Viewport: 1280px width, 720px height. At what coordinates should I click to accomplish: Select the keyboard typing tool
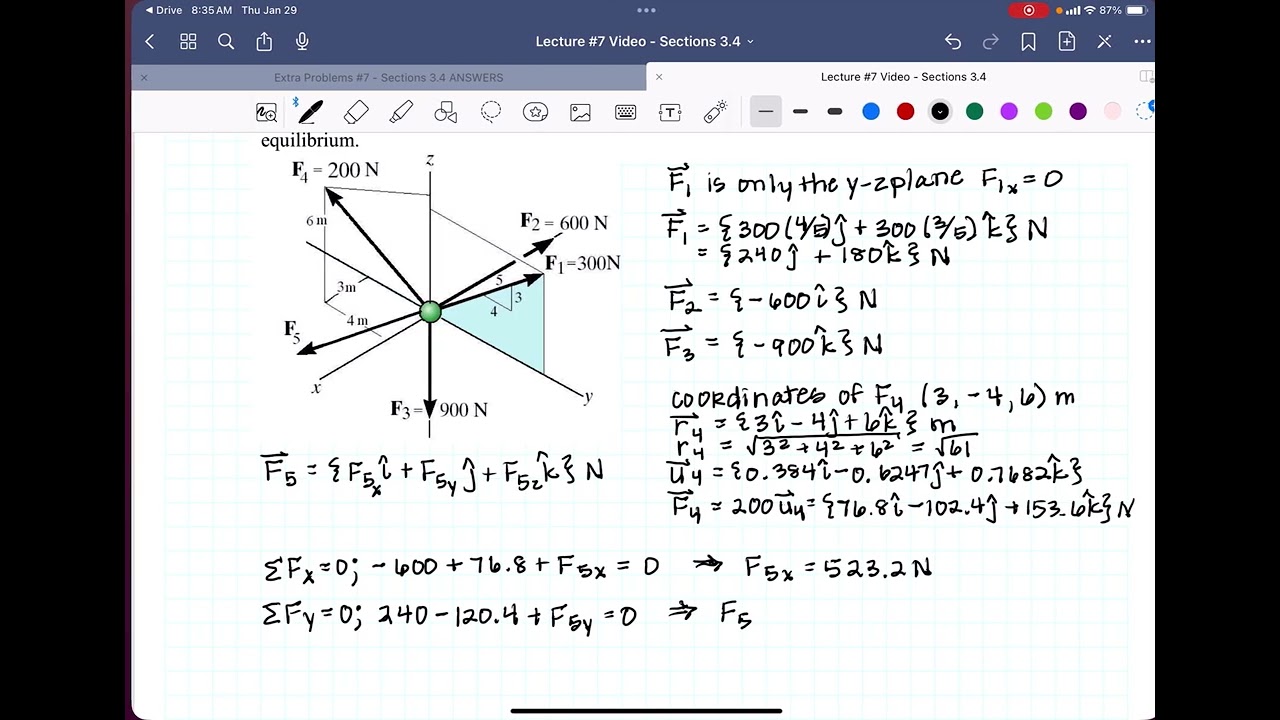point(626,112)
